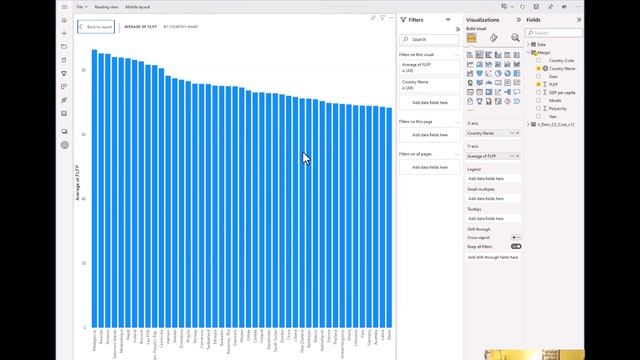Open the hamburger navigation menu
This screenshot has height=360, width=640.
click(64, 7)
